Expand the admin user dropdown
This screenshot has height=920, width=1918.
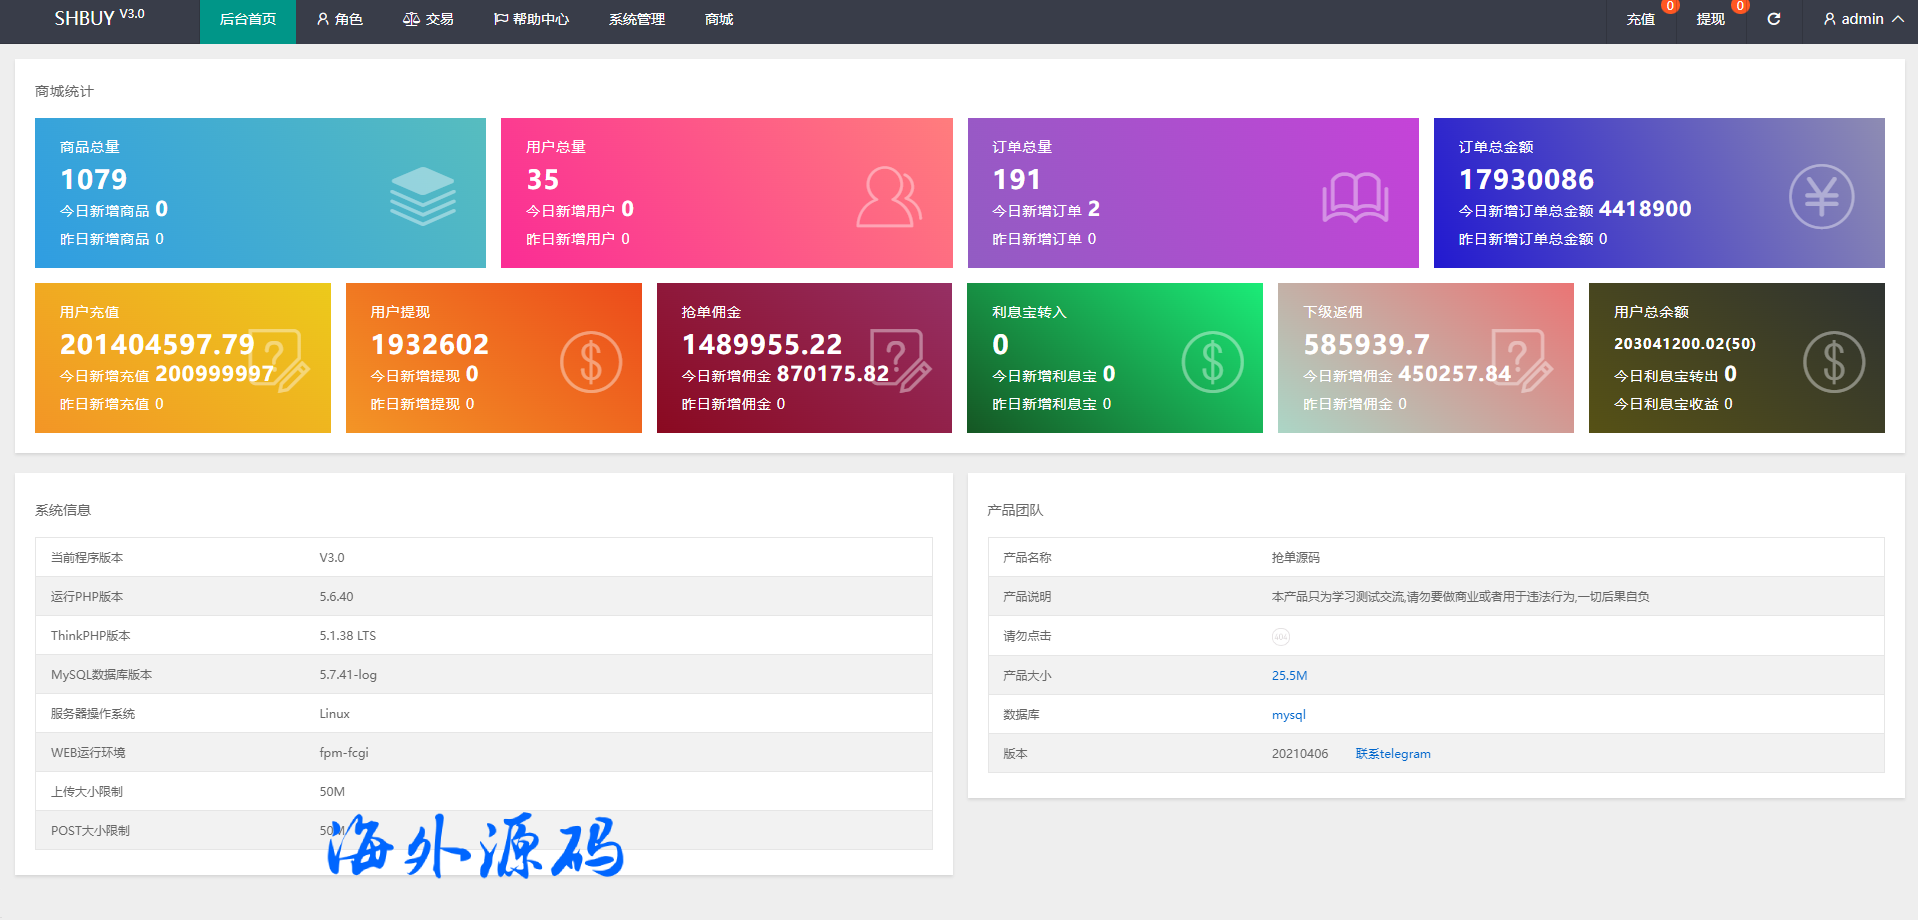(1862, 19)
